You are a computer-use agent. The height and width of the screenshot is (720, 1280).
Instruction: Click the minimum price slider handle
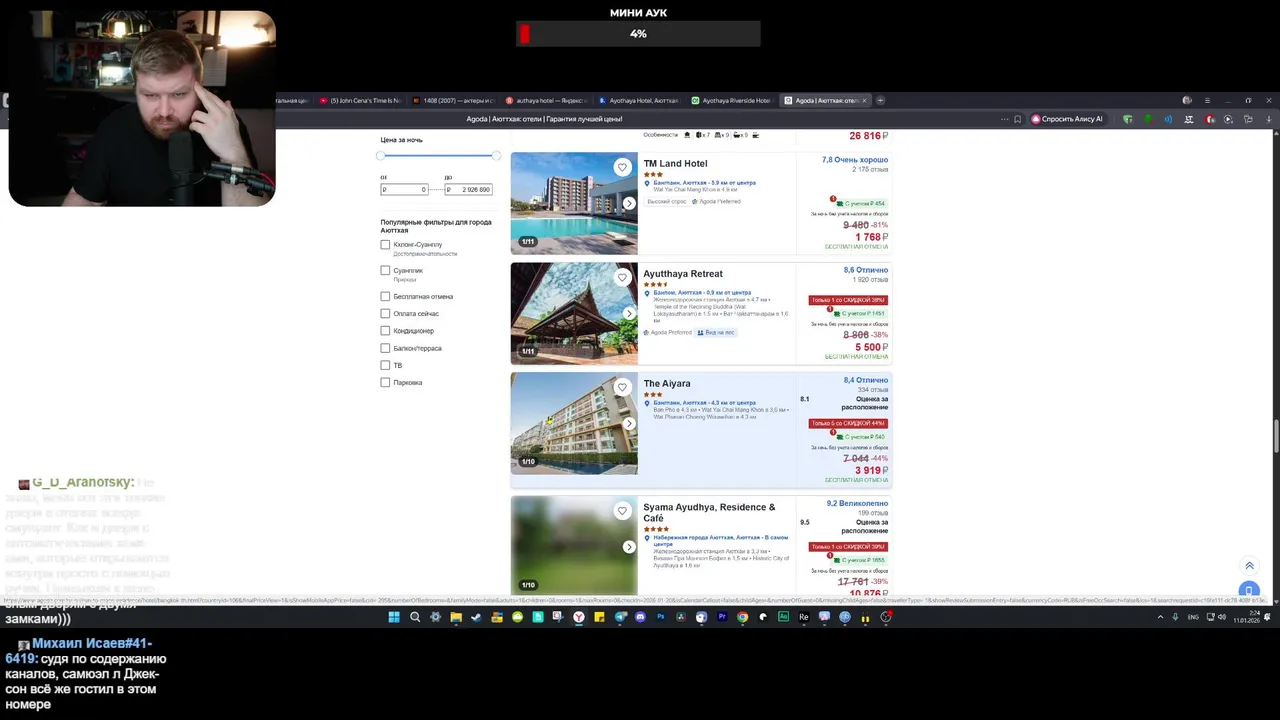point(381,155)
